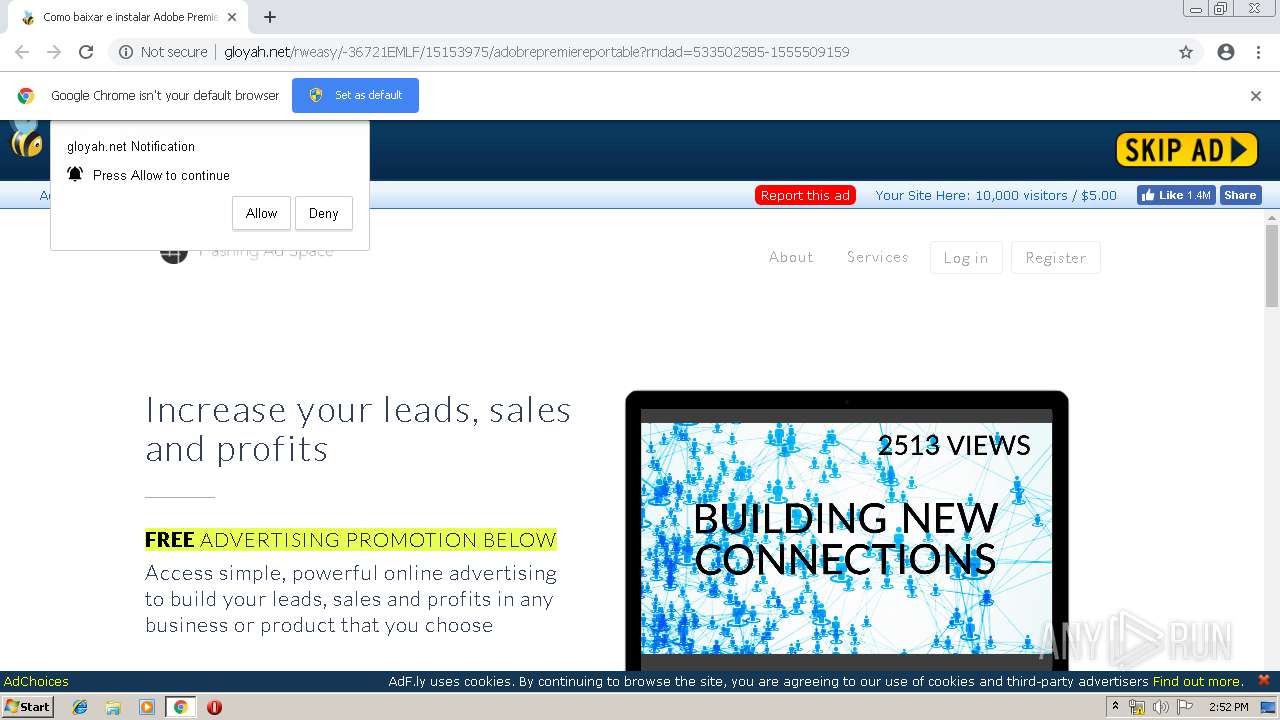Go back with the browser back arrow
This screenshot has height=720, width=1280.
(22, 52)
